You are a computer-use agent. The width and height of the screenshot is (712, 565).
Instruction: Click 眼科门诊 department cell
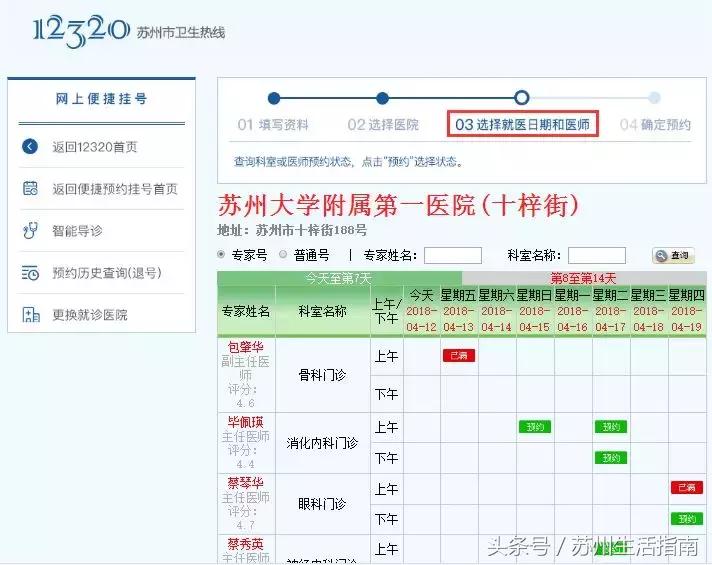322,504
